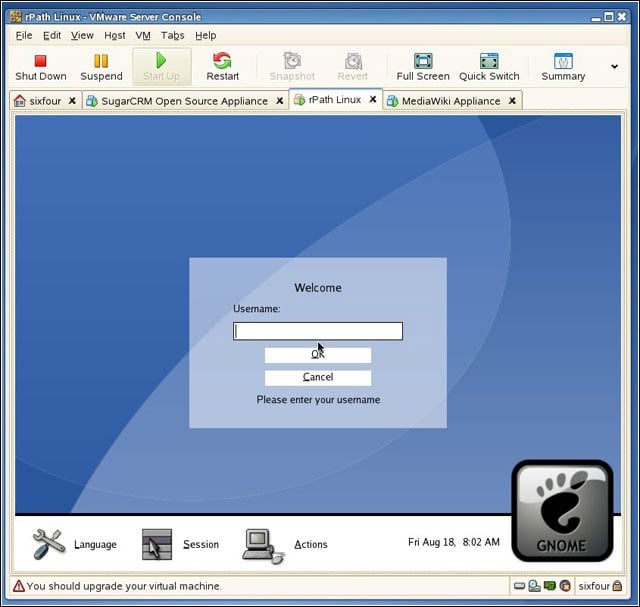640x607 pixels.
Task: Open the Session chooser icon
Action: (x=157, y=544)
